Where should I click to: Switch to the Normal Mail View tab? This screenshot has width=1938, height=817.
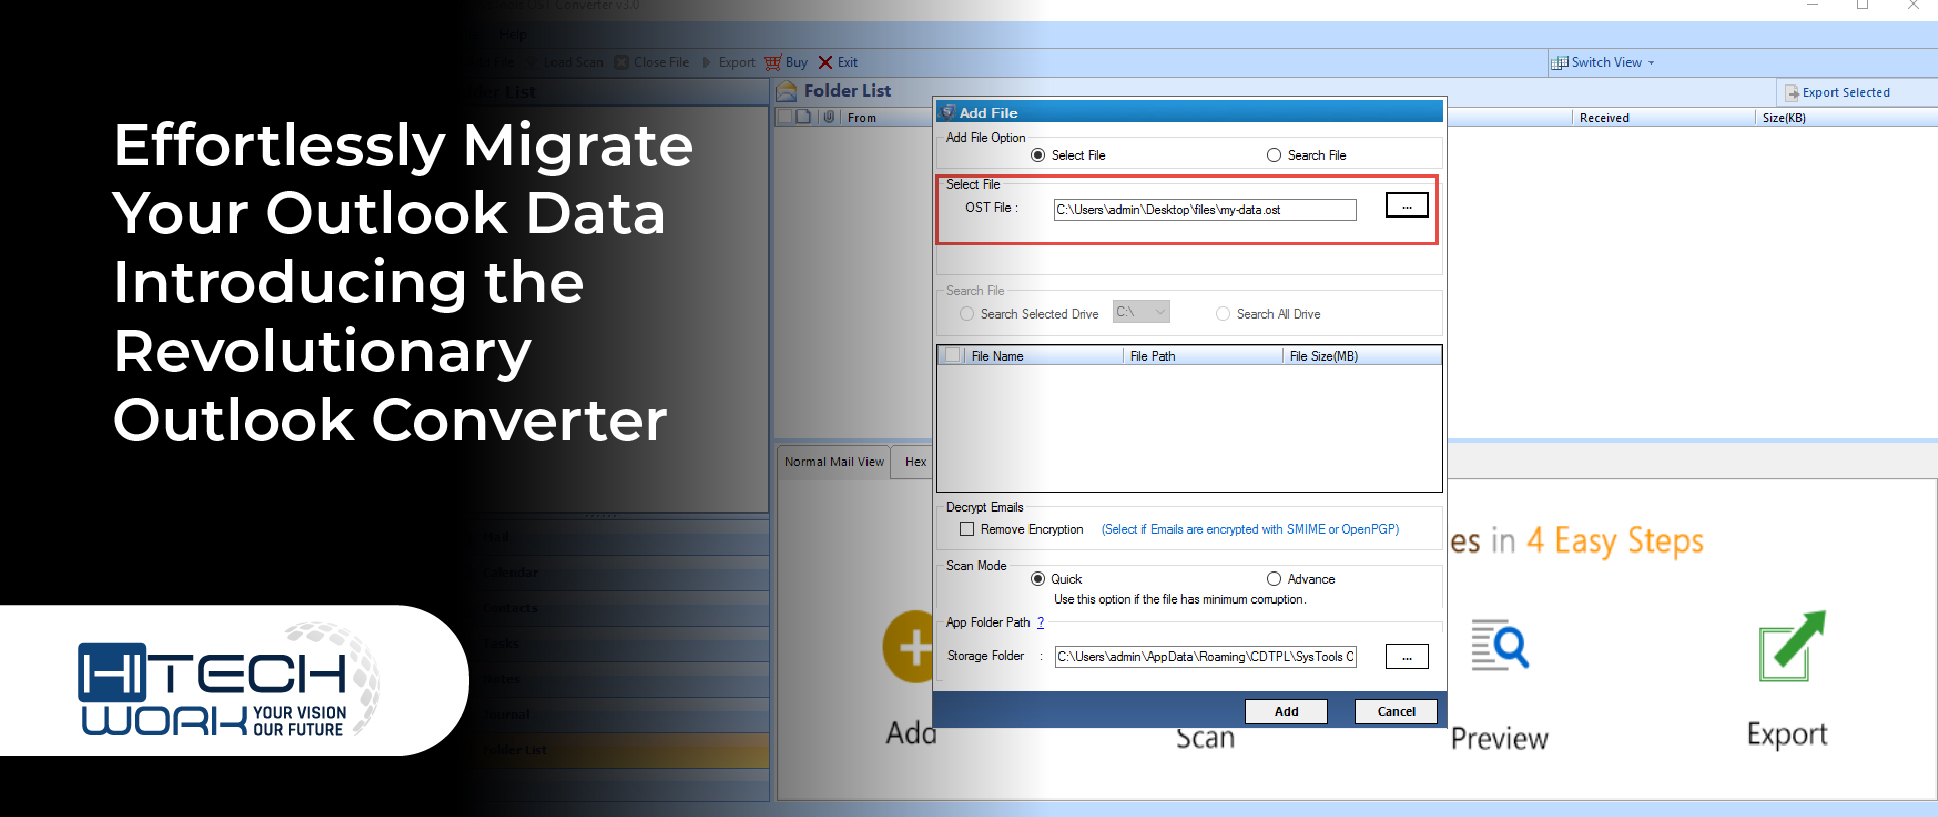(x=834, y=462)
